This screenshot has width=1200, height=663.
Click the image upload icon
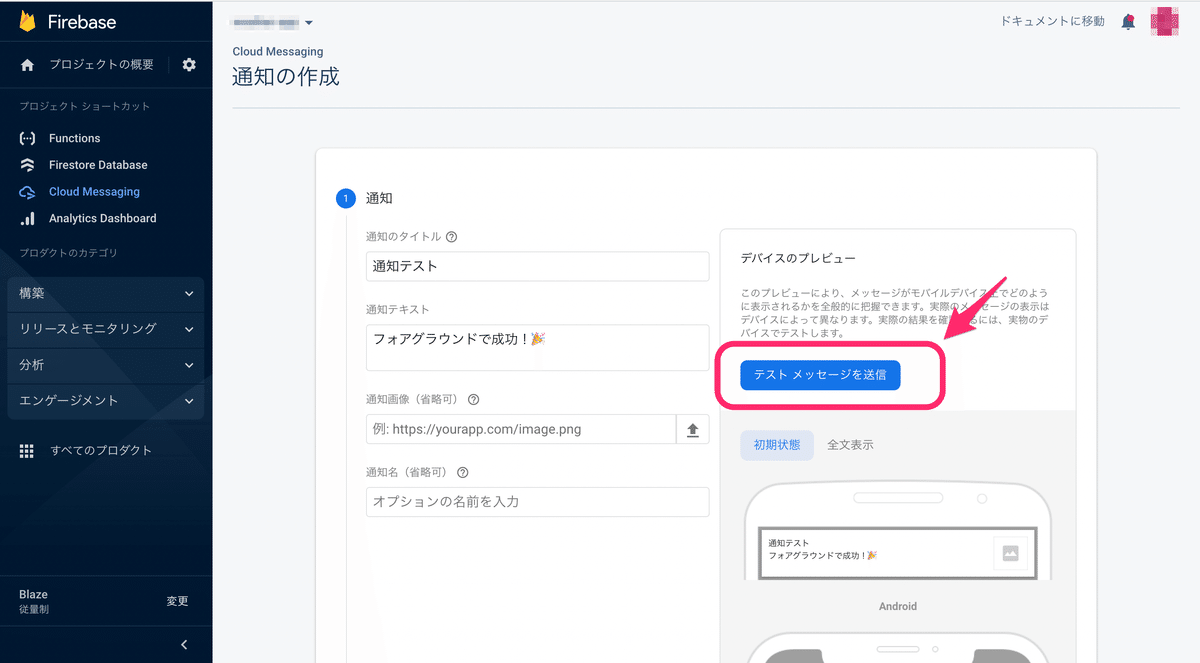click(x=692, y=430)
